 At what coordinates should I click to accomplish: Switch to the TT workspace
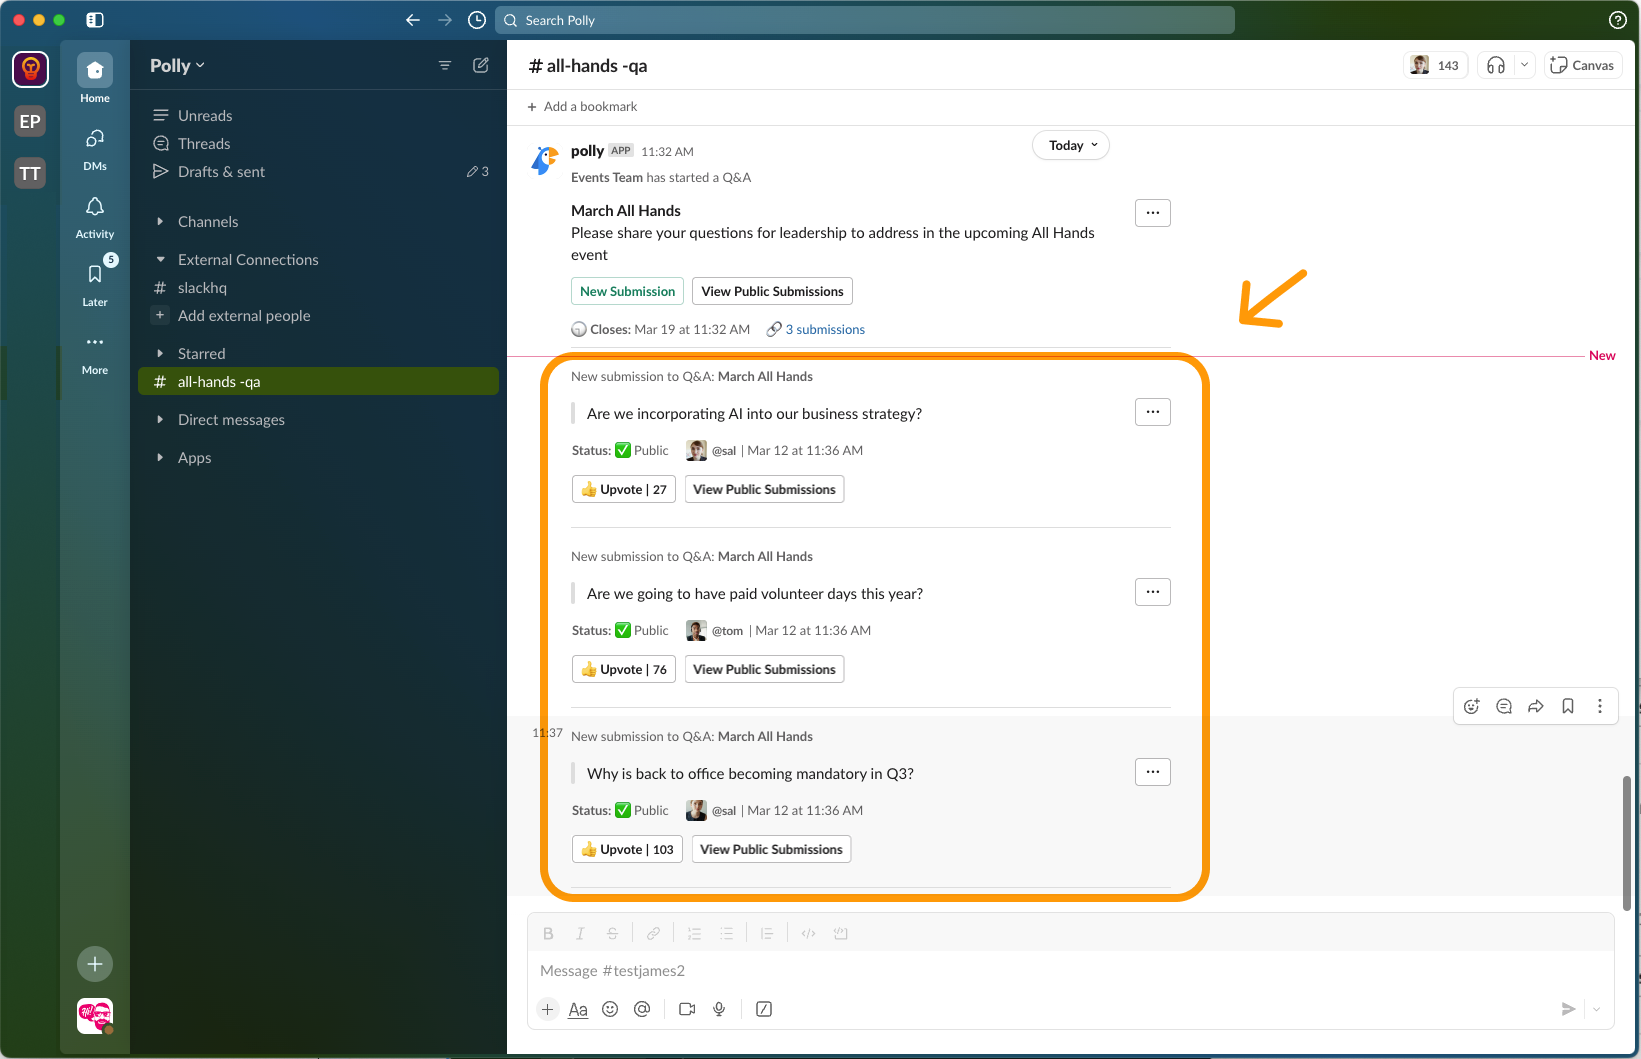pos(30,173)
